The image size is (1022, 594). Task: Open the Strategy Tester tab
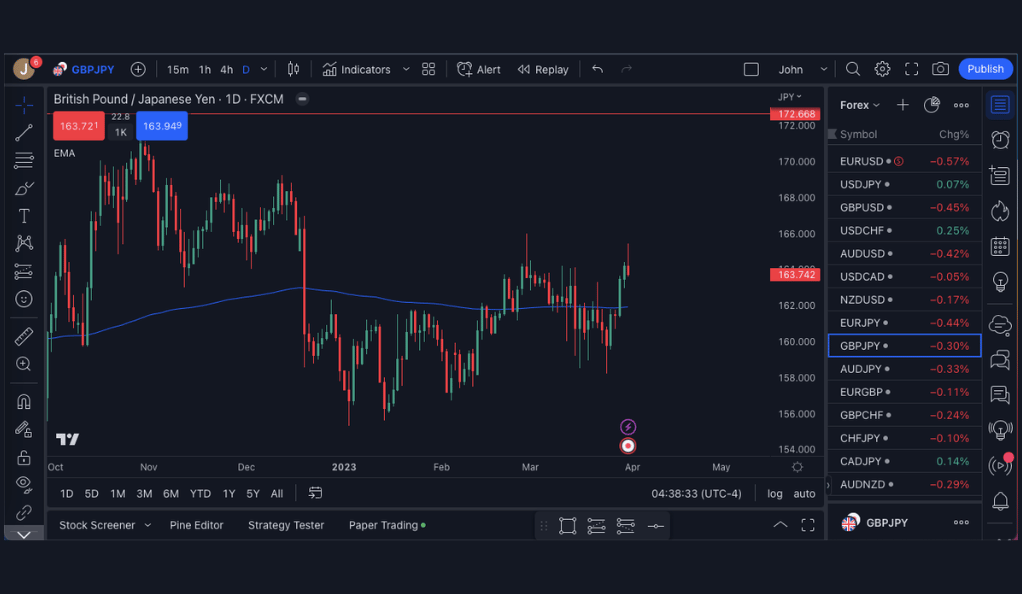tap(286, 525)
